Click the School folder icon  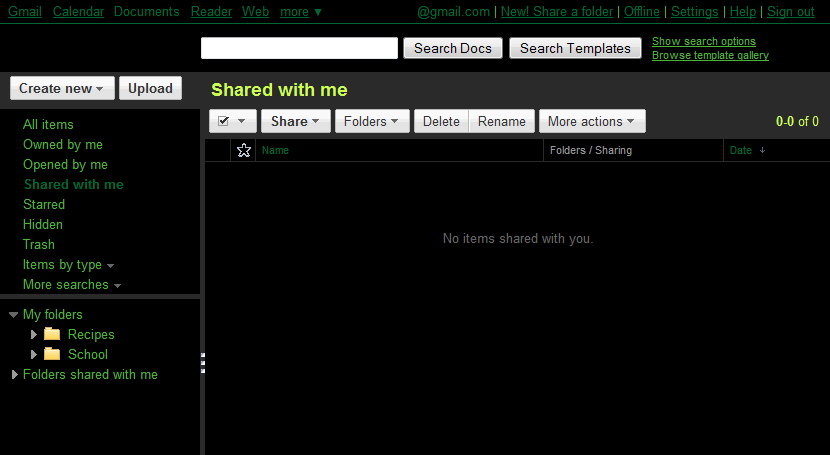(x=52, y=354)
